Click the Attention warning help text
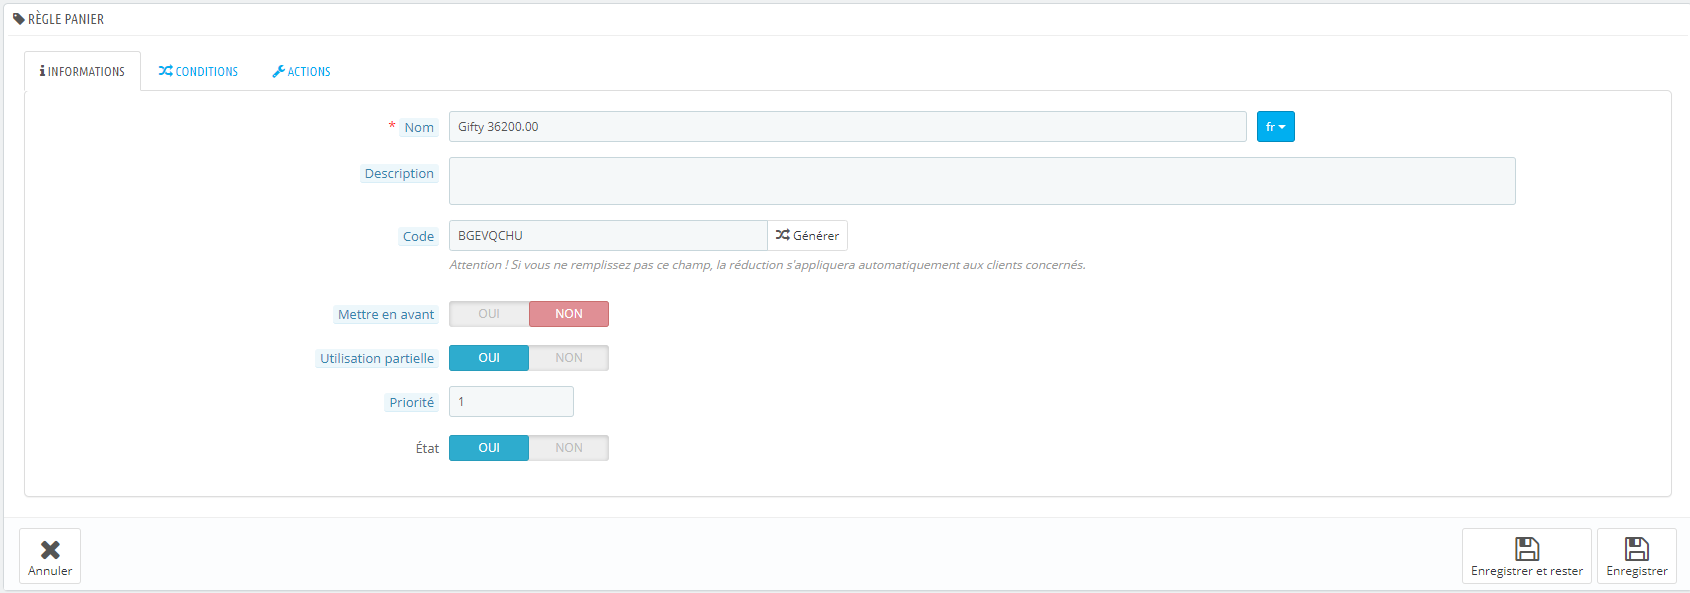 [767, 265]
